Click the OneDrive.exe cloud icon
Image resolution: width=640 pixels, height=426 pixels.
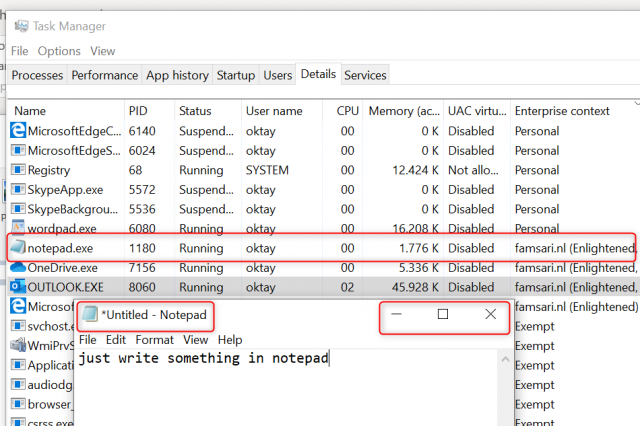(18, 267)
